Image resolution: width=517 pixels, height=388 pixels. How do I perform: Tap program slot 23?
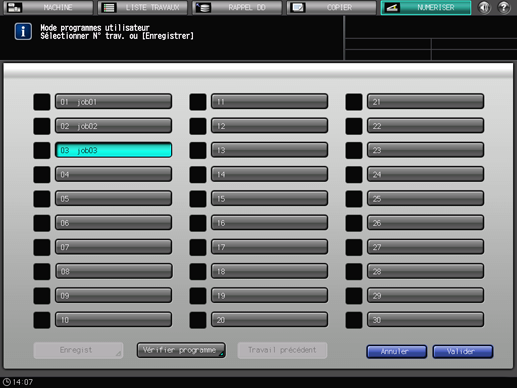425,150
